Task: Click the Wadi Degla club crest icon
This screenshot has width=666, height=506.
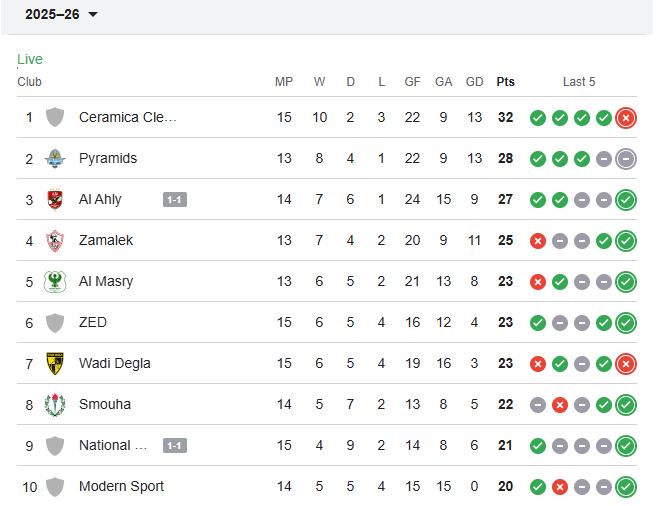Action: point(55,363)
